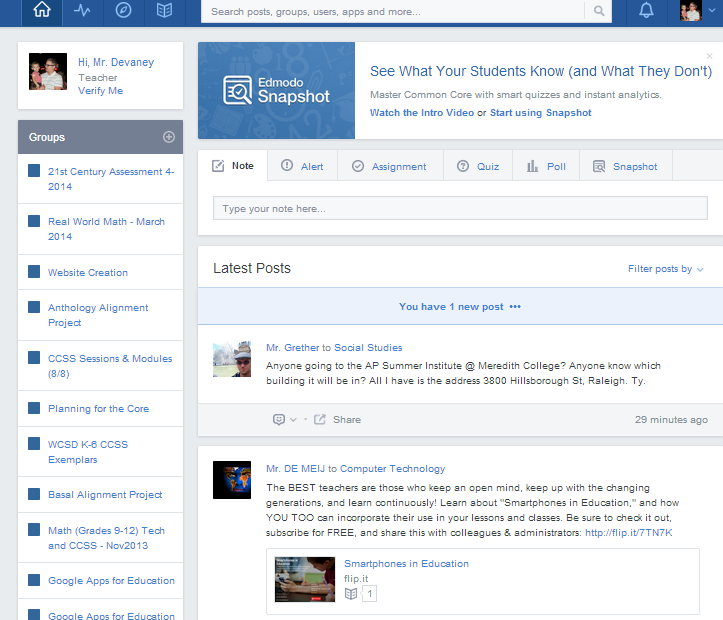The width and height of the screenshot is (723, 620).
Task: Switch to the Assignment tab
Action: (x=390, y=166)
